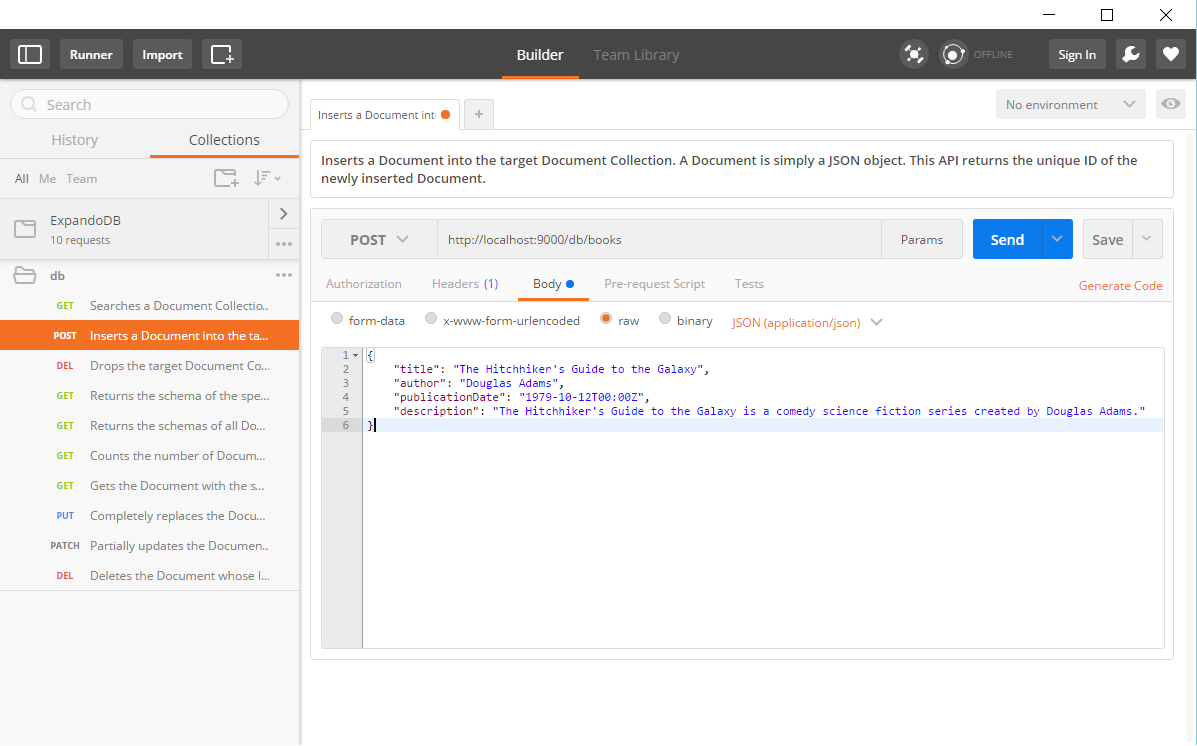The image size is (1197, 746).
Task: Select the Inserts a Document request tab
Action: [384, 115]
